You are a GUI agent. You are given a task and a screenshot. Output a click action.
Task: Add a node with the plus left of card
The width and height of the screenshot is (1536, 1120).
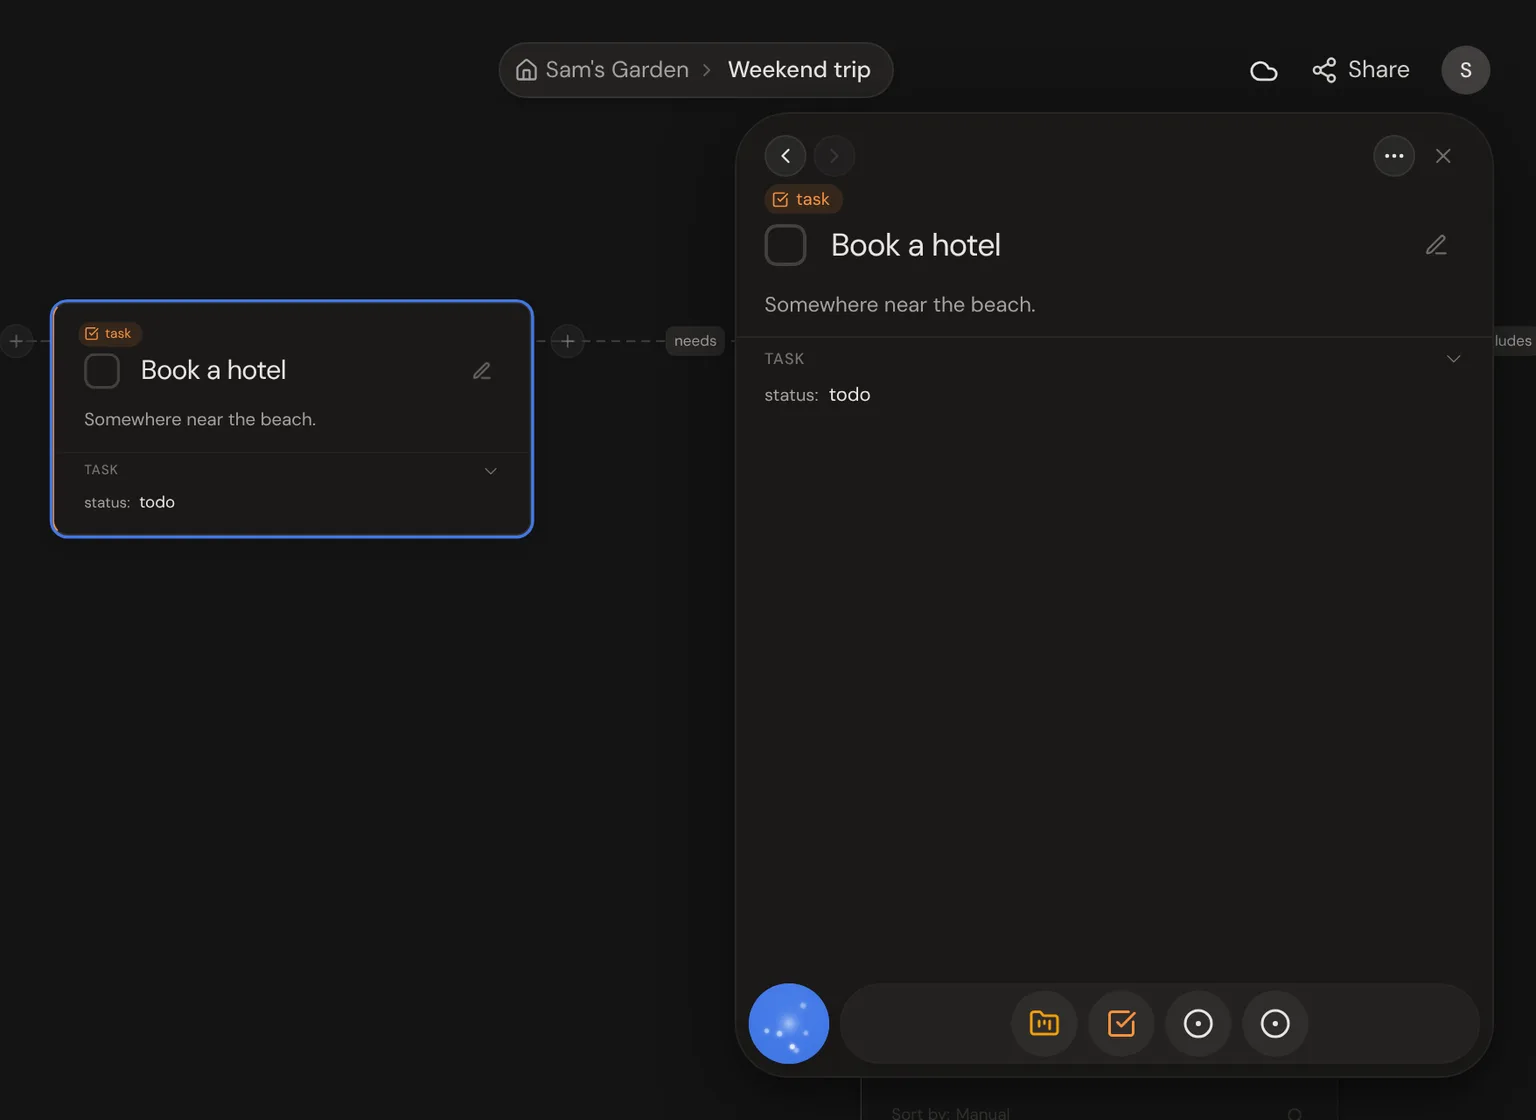(16, 341)
